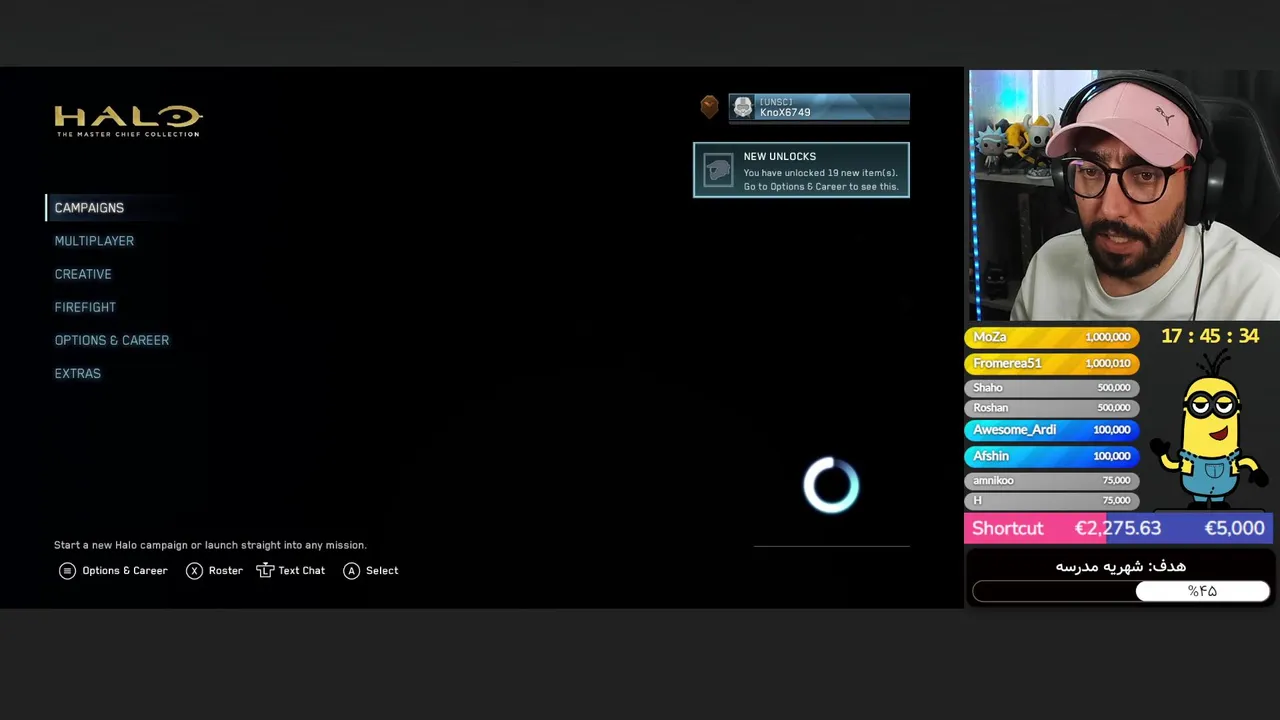The height and width of the screenshot is (720, 1280).
Task: Click the X Roster button icon
Action: click(x=194, y=571)
